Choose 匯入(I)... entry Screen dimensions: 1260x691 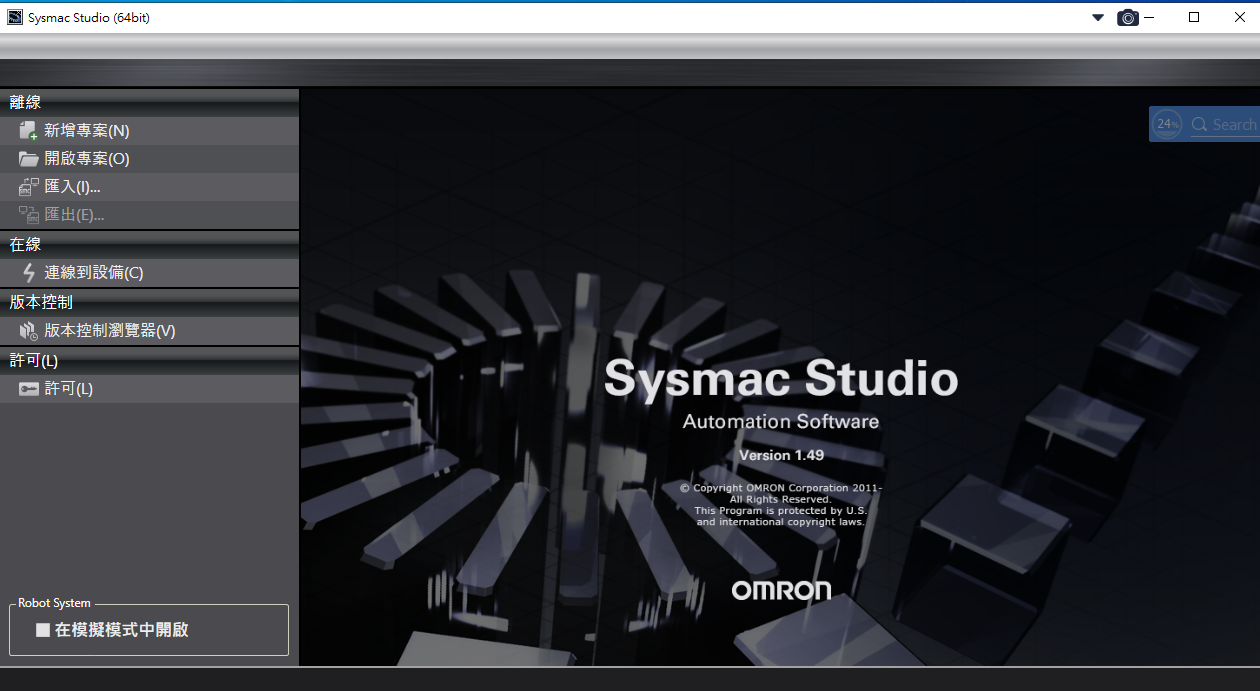tap(150, 187)
